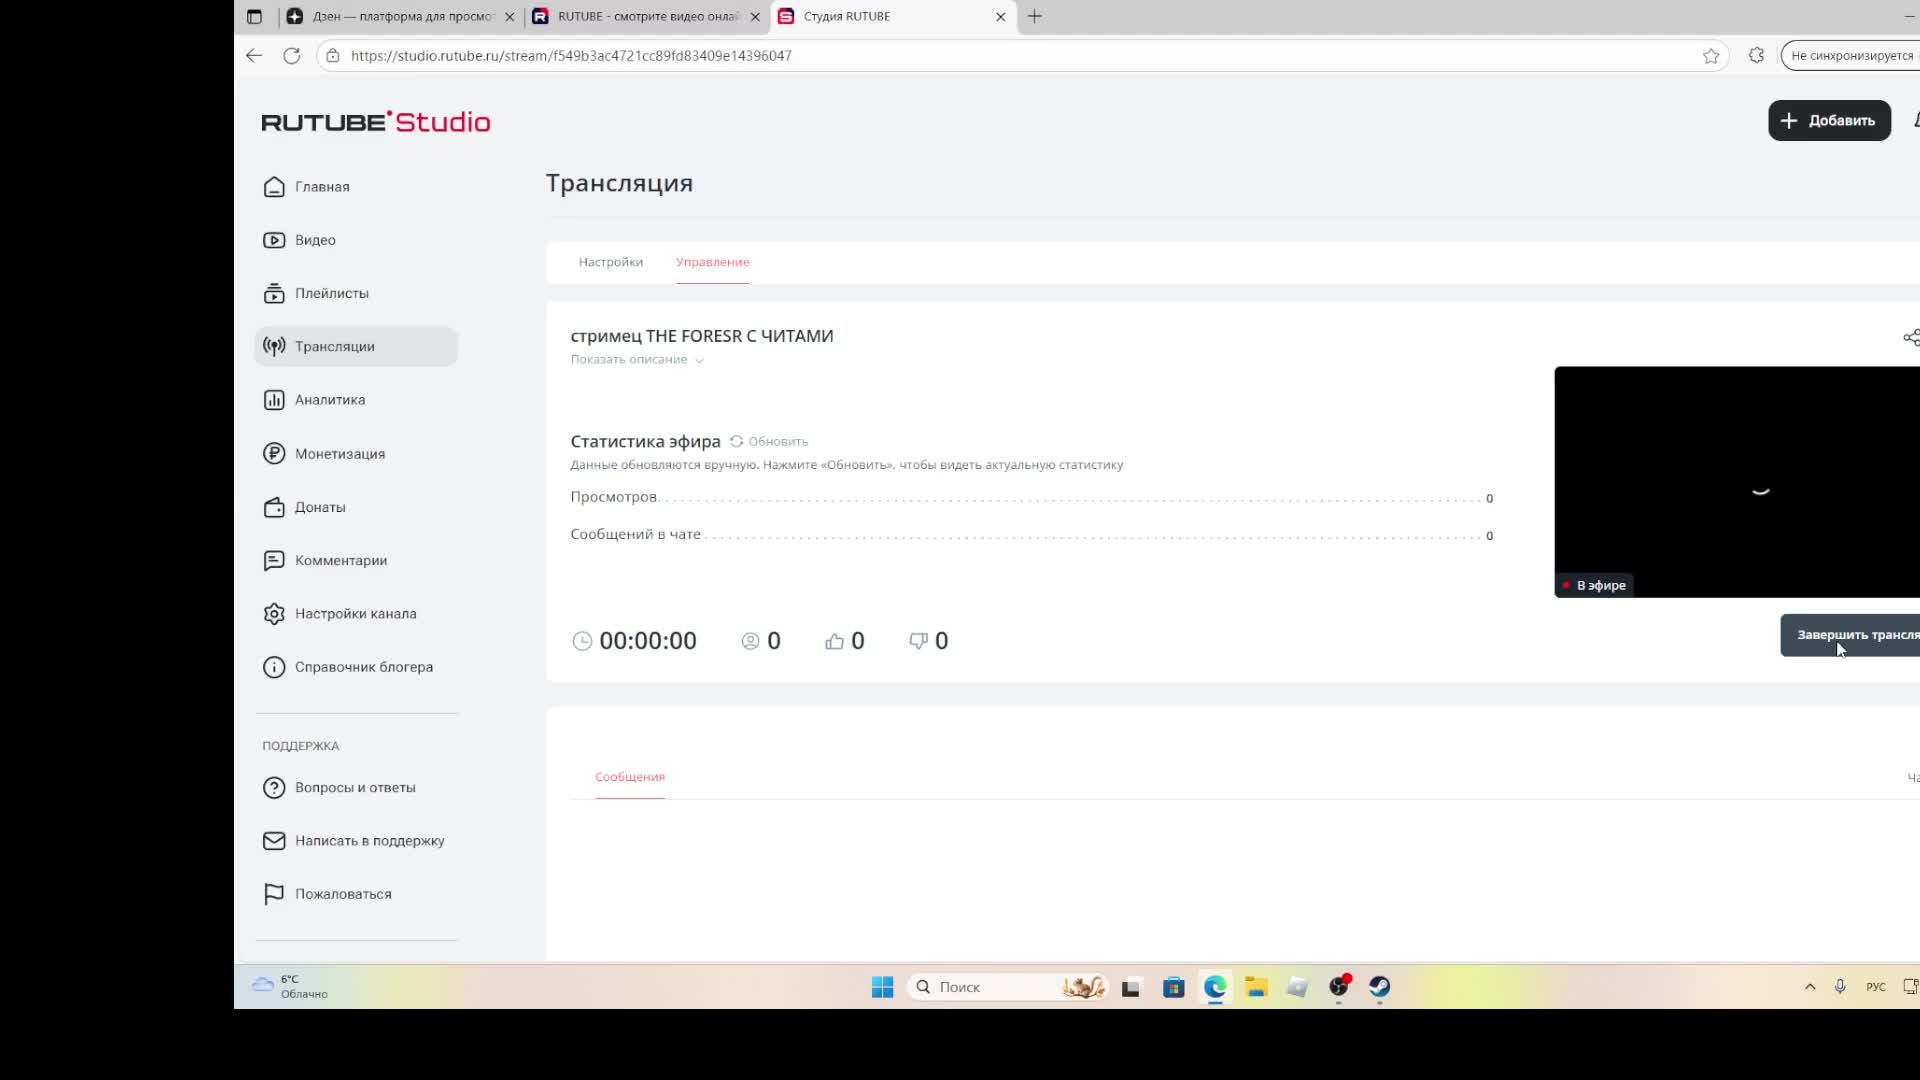The image size is (1920, 1080).
Task: Click the browser address bar URL
Action: click(x=571, y=56)
